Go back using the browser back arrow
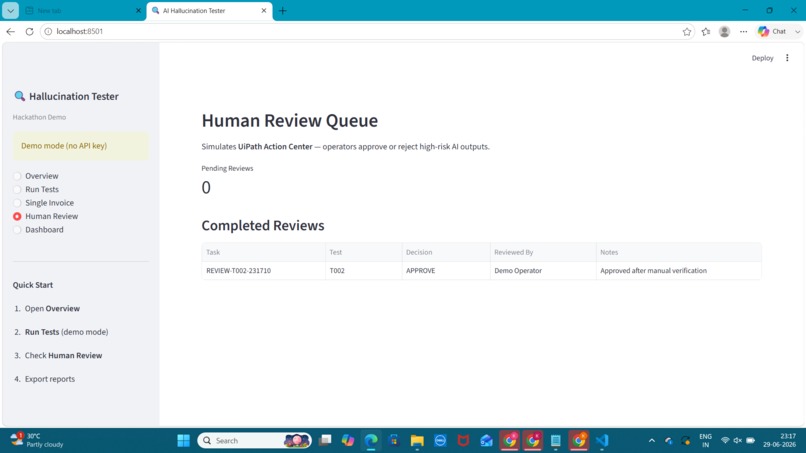 10,31
